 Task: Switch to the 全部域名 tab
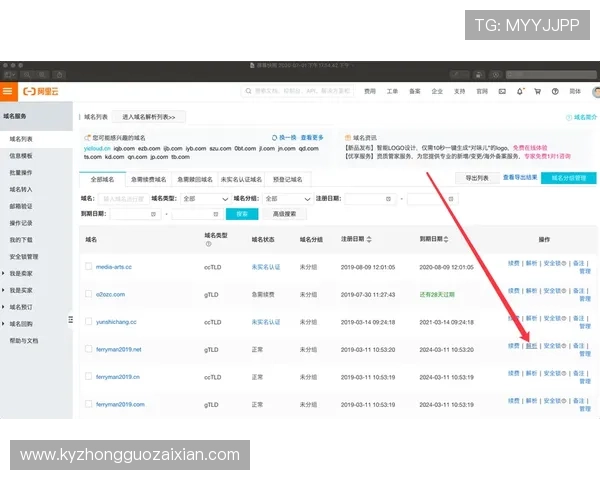(x=102, y=180)
